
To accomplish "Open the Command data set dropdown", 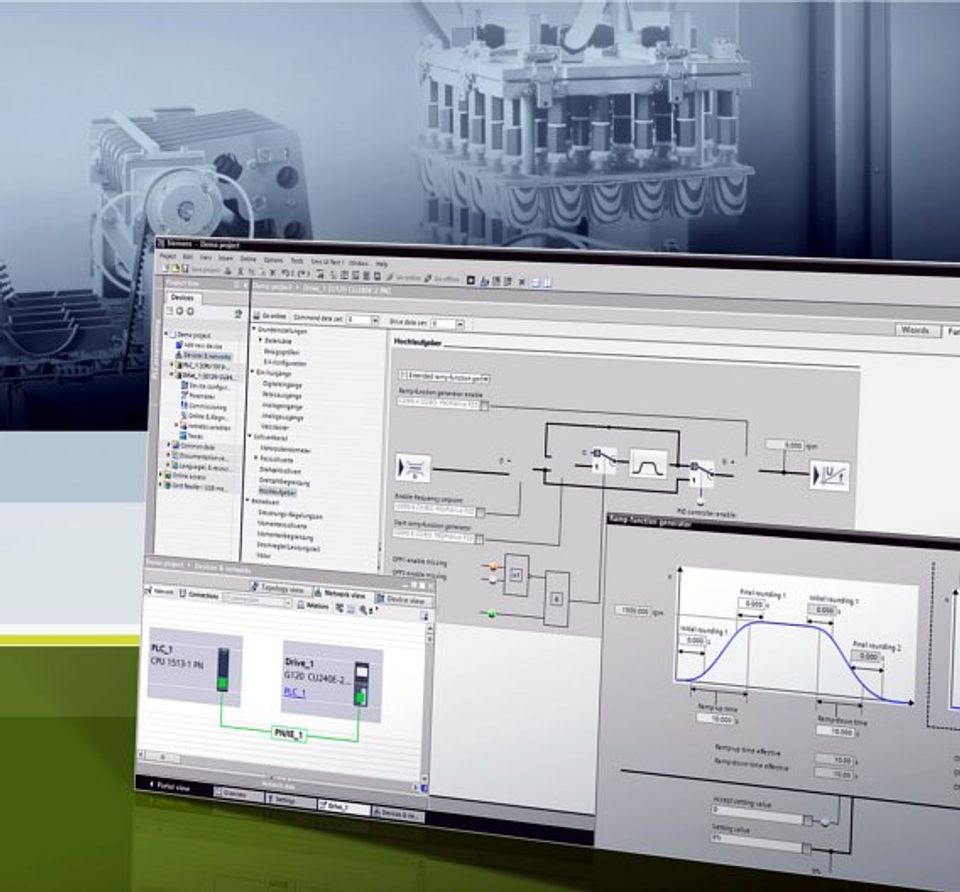I will 375,320.
